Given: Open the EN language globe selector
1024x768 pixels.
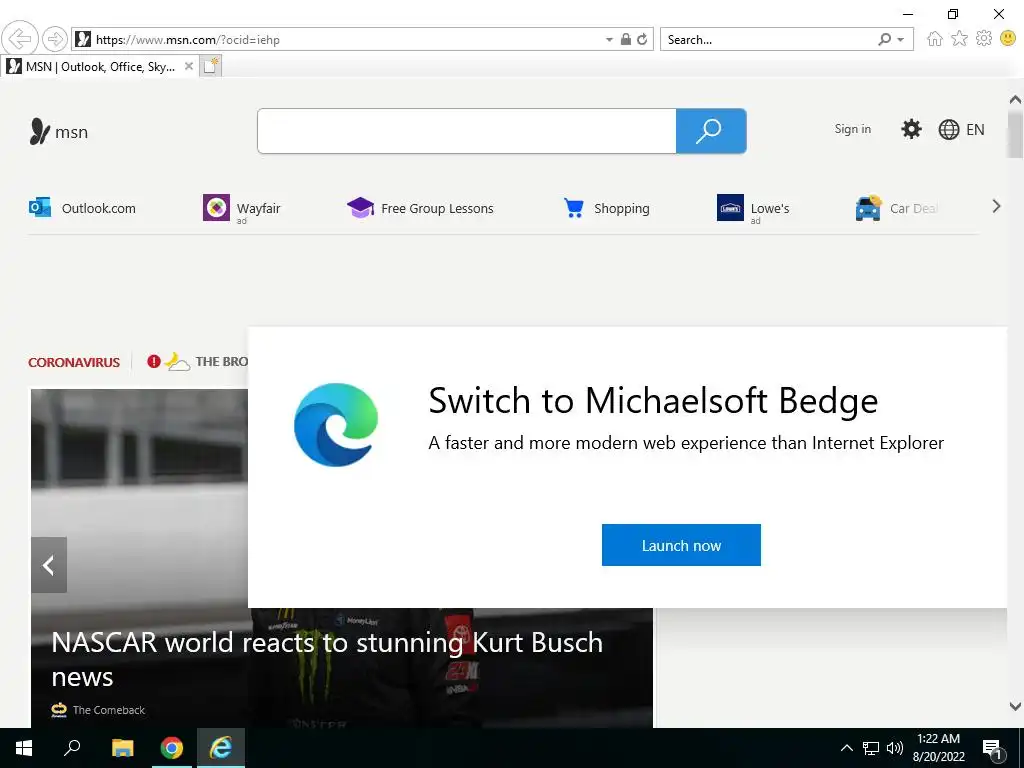Looking at the screenshot, I should [x=961, y=129].
